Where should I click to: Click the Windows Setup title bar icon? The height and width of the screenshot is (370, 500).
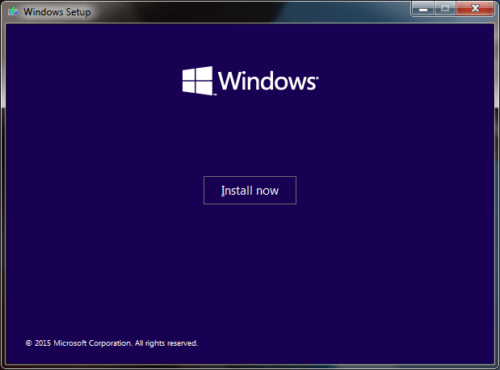13,12
